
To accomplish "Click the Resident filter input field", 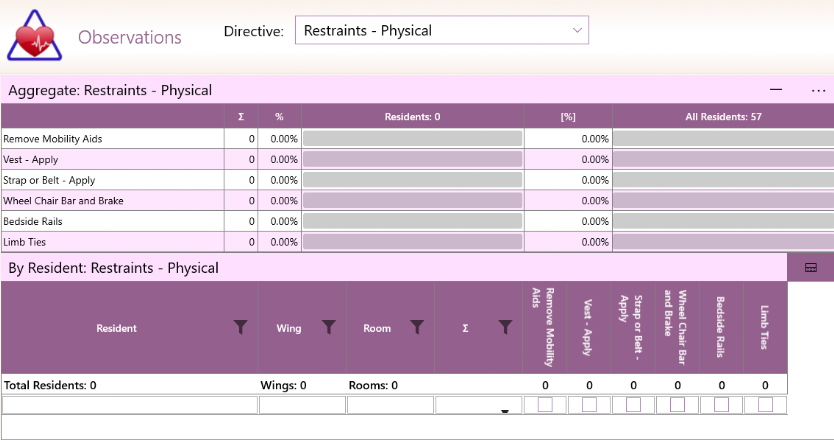I will [130, 405].
